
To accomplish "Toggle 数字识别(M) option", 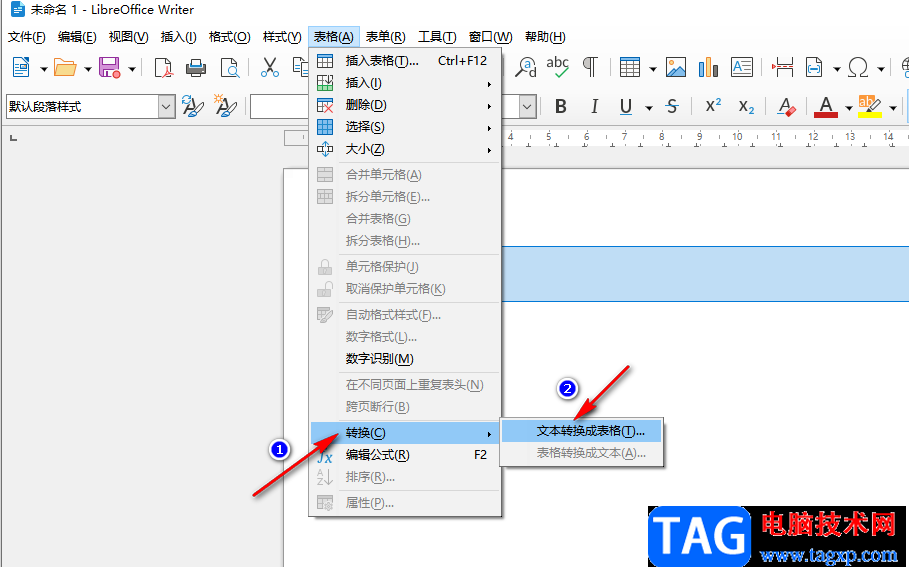I will pos(405,359).
